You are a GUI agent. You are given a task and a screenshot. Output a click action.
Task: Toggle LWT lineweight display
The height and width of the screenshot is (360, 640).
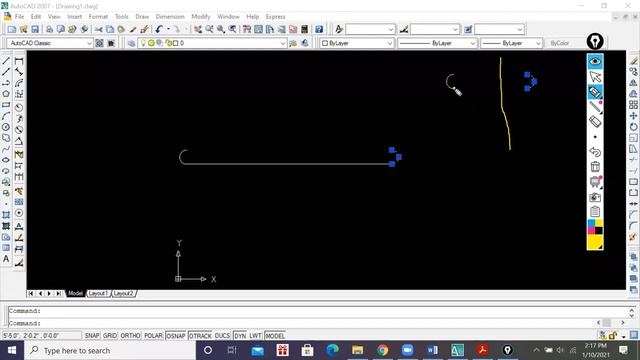tap(256, 336)
